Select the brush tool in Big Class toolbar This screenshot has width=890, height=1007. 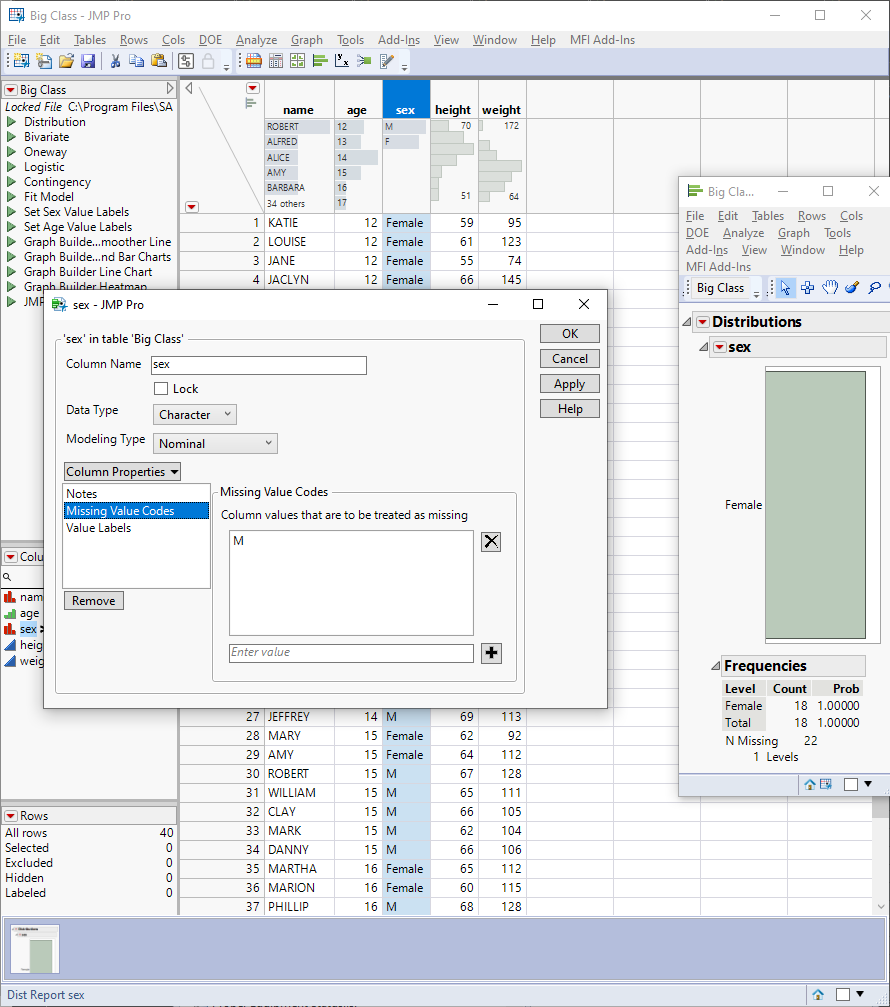click(852, 288)
